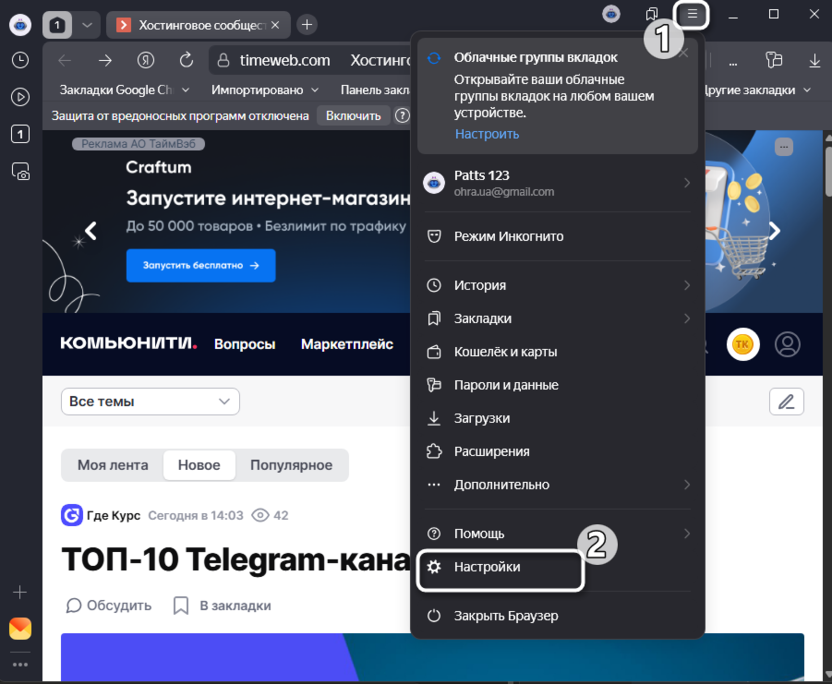Add a sidebar app with plus icon
The height and width of the screenshot is (684, 832).
[x=20, y=592]
